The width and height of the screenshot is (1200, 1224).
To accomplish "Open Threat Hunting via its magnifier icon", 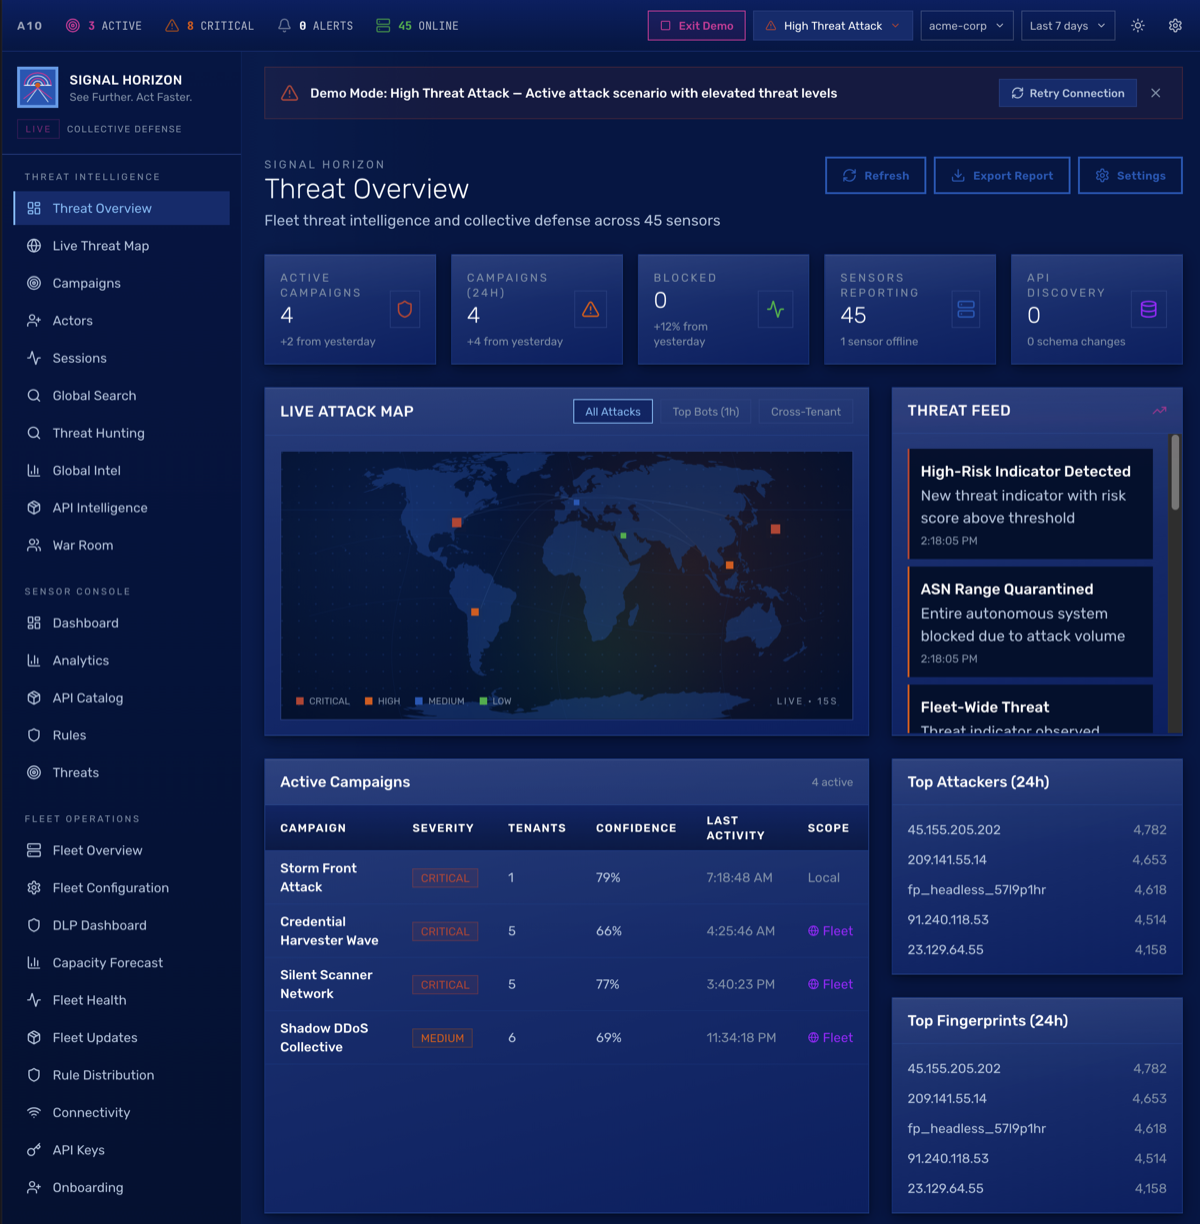I will [x=32, y=433].
